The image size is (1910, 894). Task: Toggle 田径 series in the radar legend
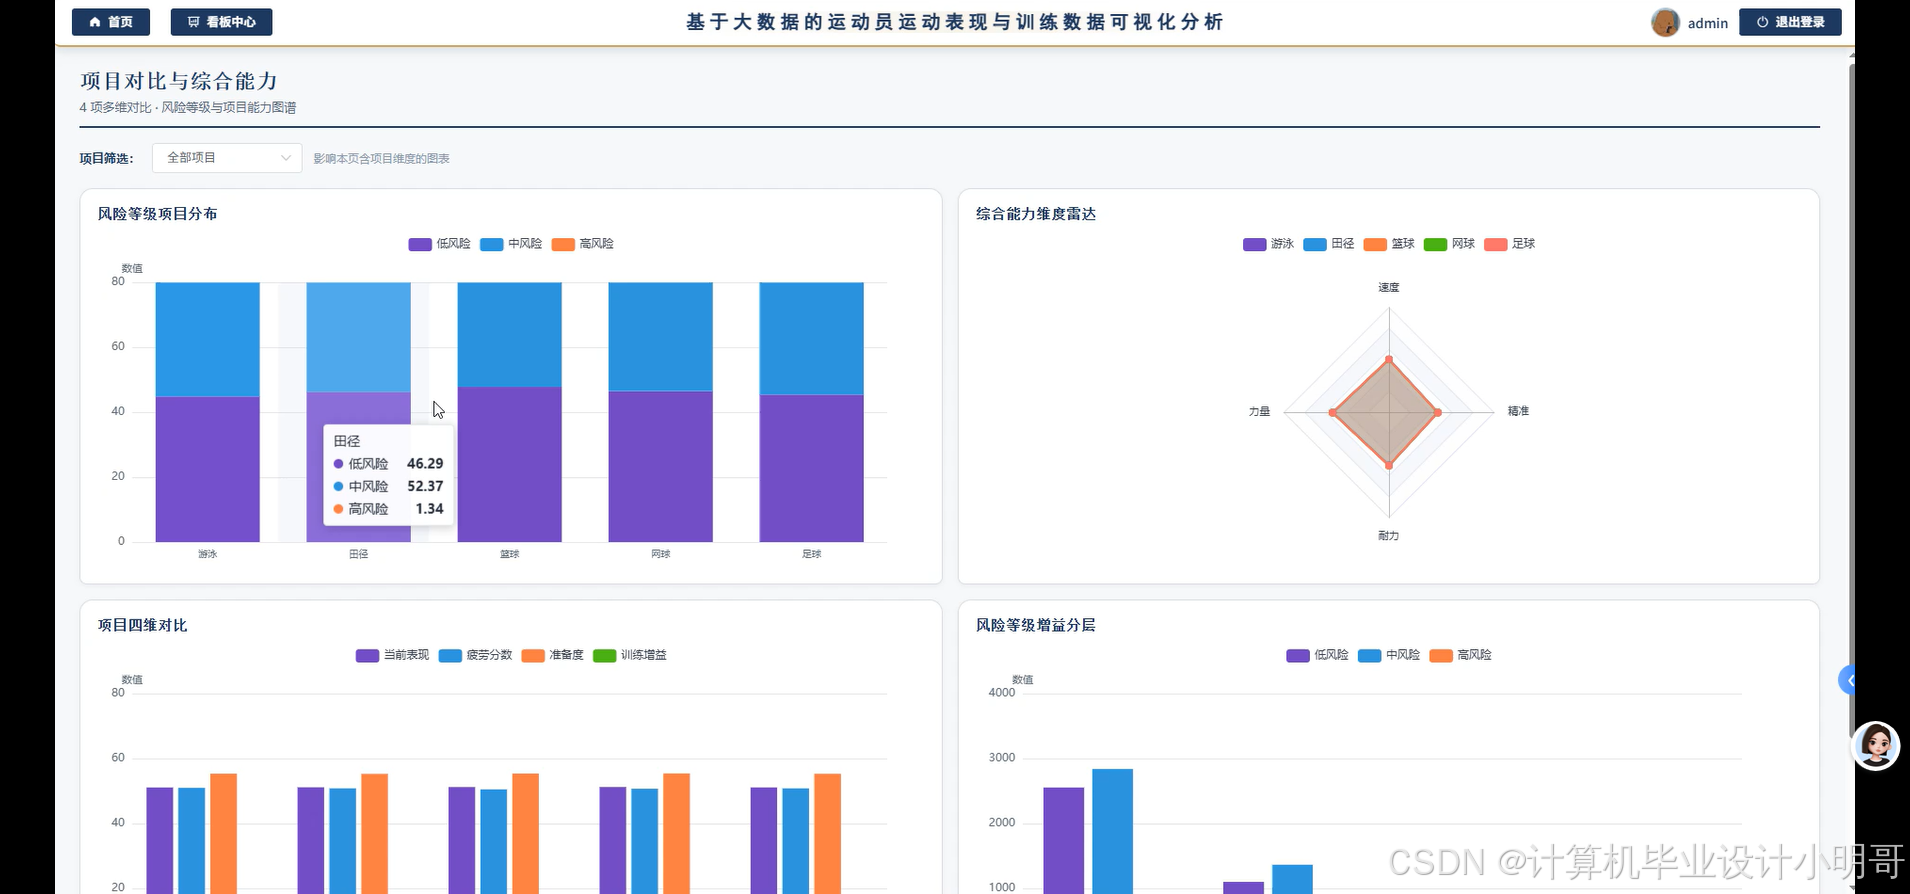(x=1329, y=244)
